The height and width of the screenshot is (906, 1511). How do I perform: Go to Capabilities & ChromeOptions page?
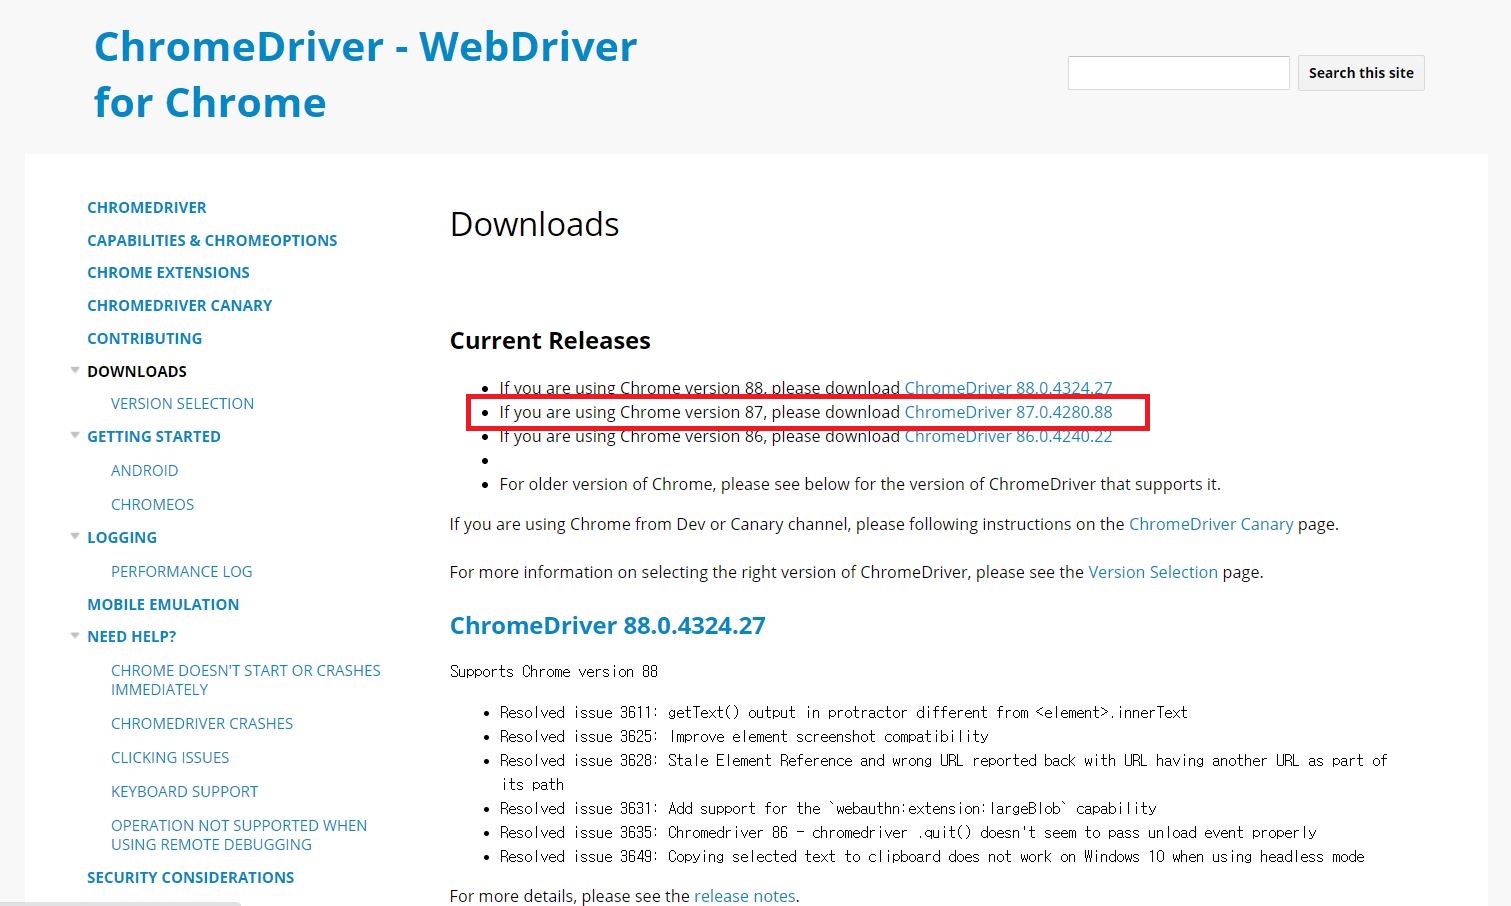212,240
